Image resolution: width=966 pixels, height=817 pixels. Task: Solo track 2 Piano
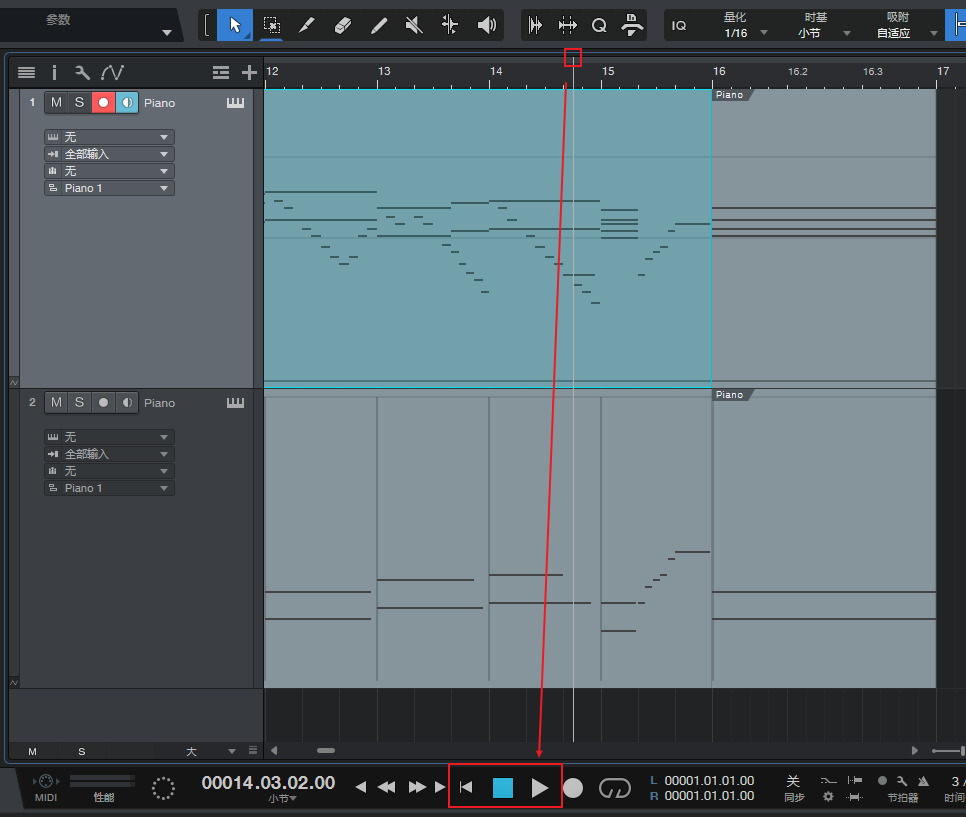pos(79,402)
